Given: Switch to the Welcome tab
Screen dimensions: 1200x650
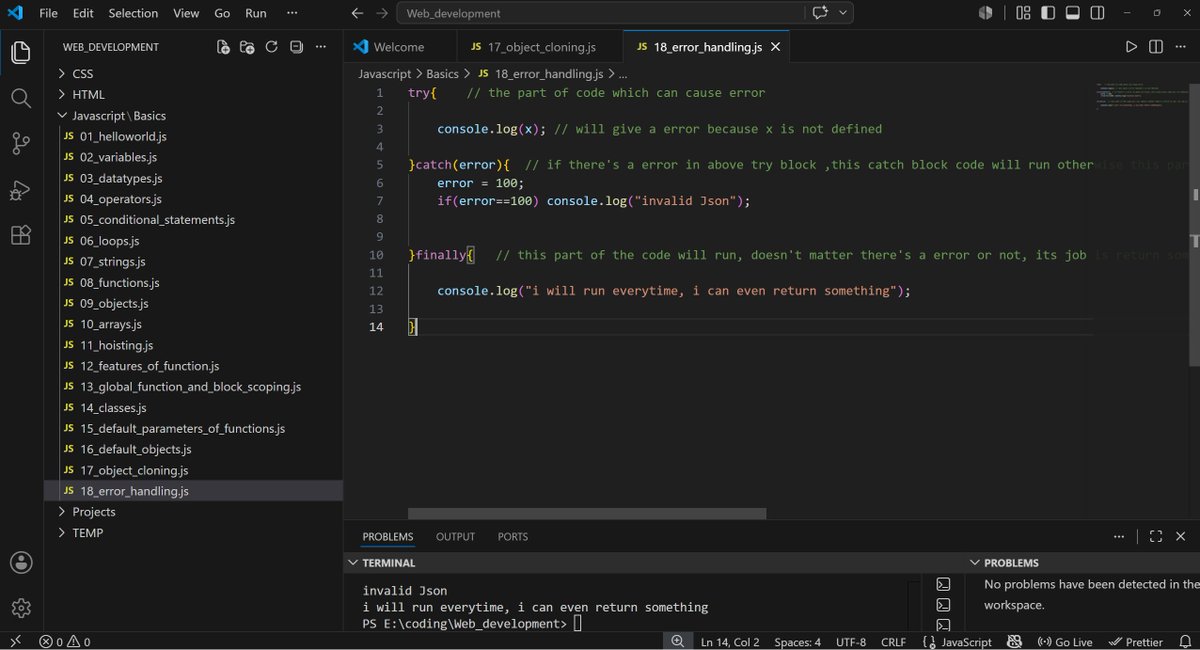Looking at the screenshot, I should click(x=400, y=47).
